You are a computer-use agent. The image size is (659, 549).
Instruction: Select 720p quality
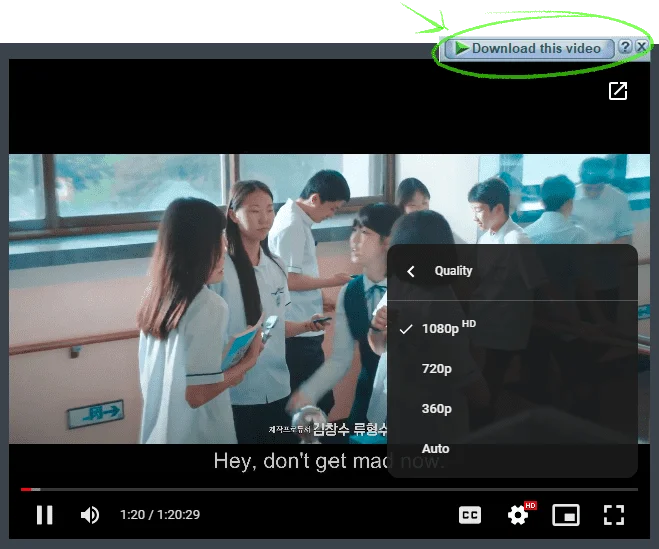click(x=512, y=369)
